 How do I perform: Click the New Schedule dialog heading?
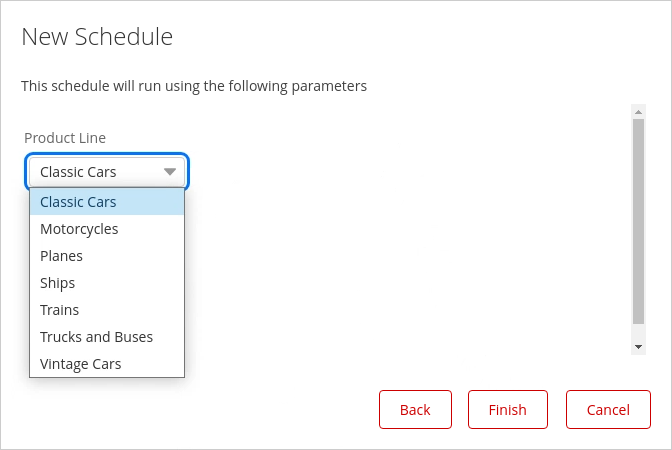point(97,37)
